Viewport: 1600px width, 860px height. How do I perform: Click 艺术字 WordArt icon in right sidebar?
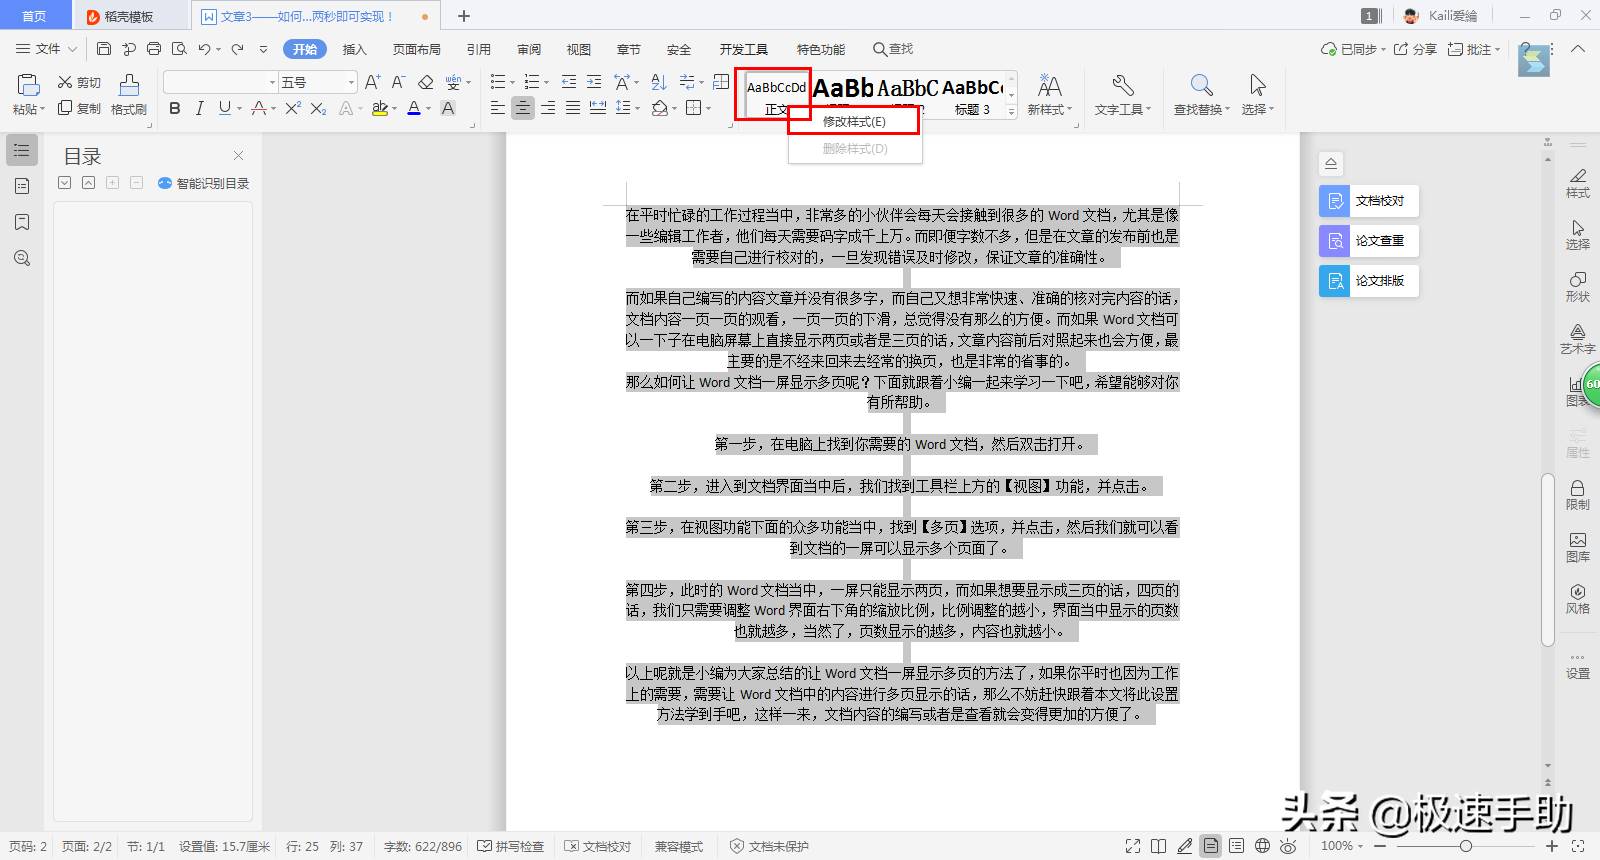click(1577, 338)
